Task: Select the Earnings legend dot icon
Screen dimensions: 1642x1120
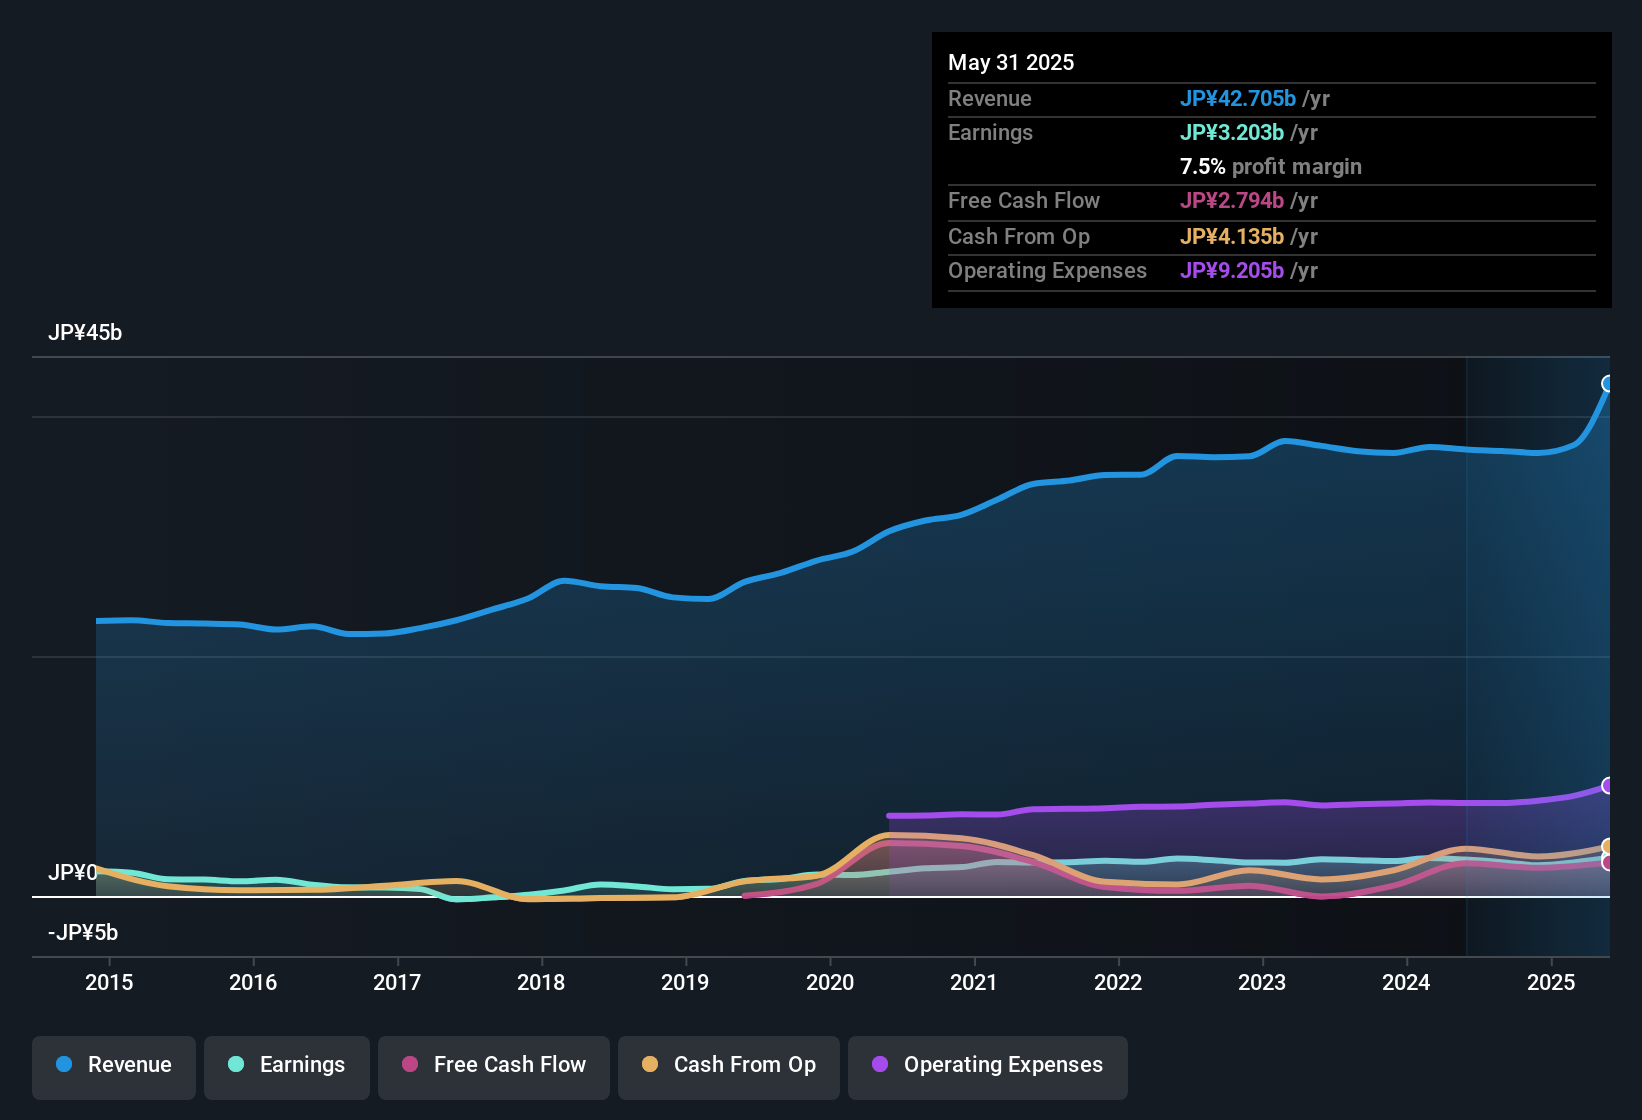Action: pos(236,1065)
